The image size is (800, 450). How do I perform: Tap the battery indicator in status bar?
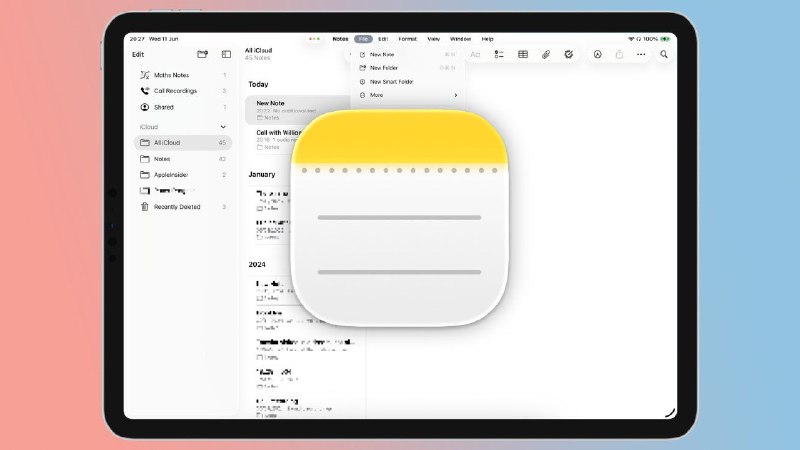[665, 39]
